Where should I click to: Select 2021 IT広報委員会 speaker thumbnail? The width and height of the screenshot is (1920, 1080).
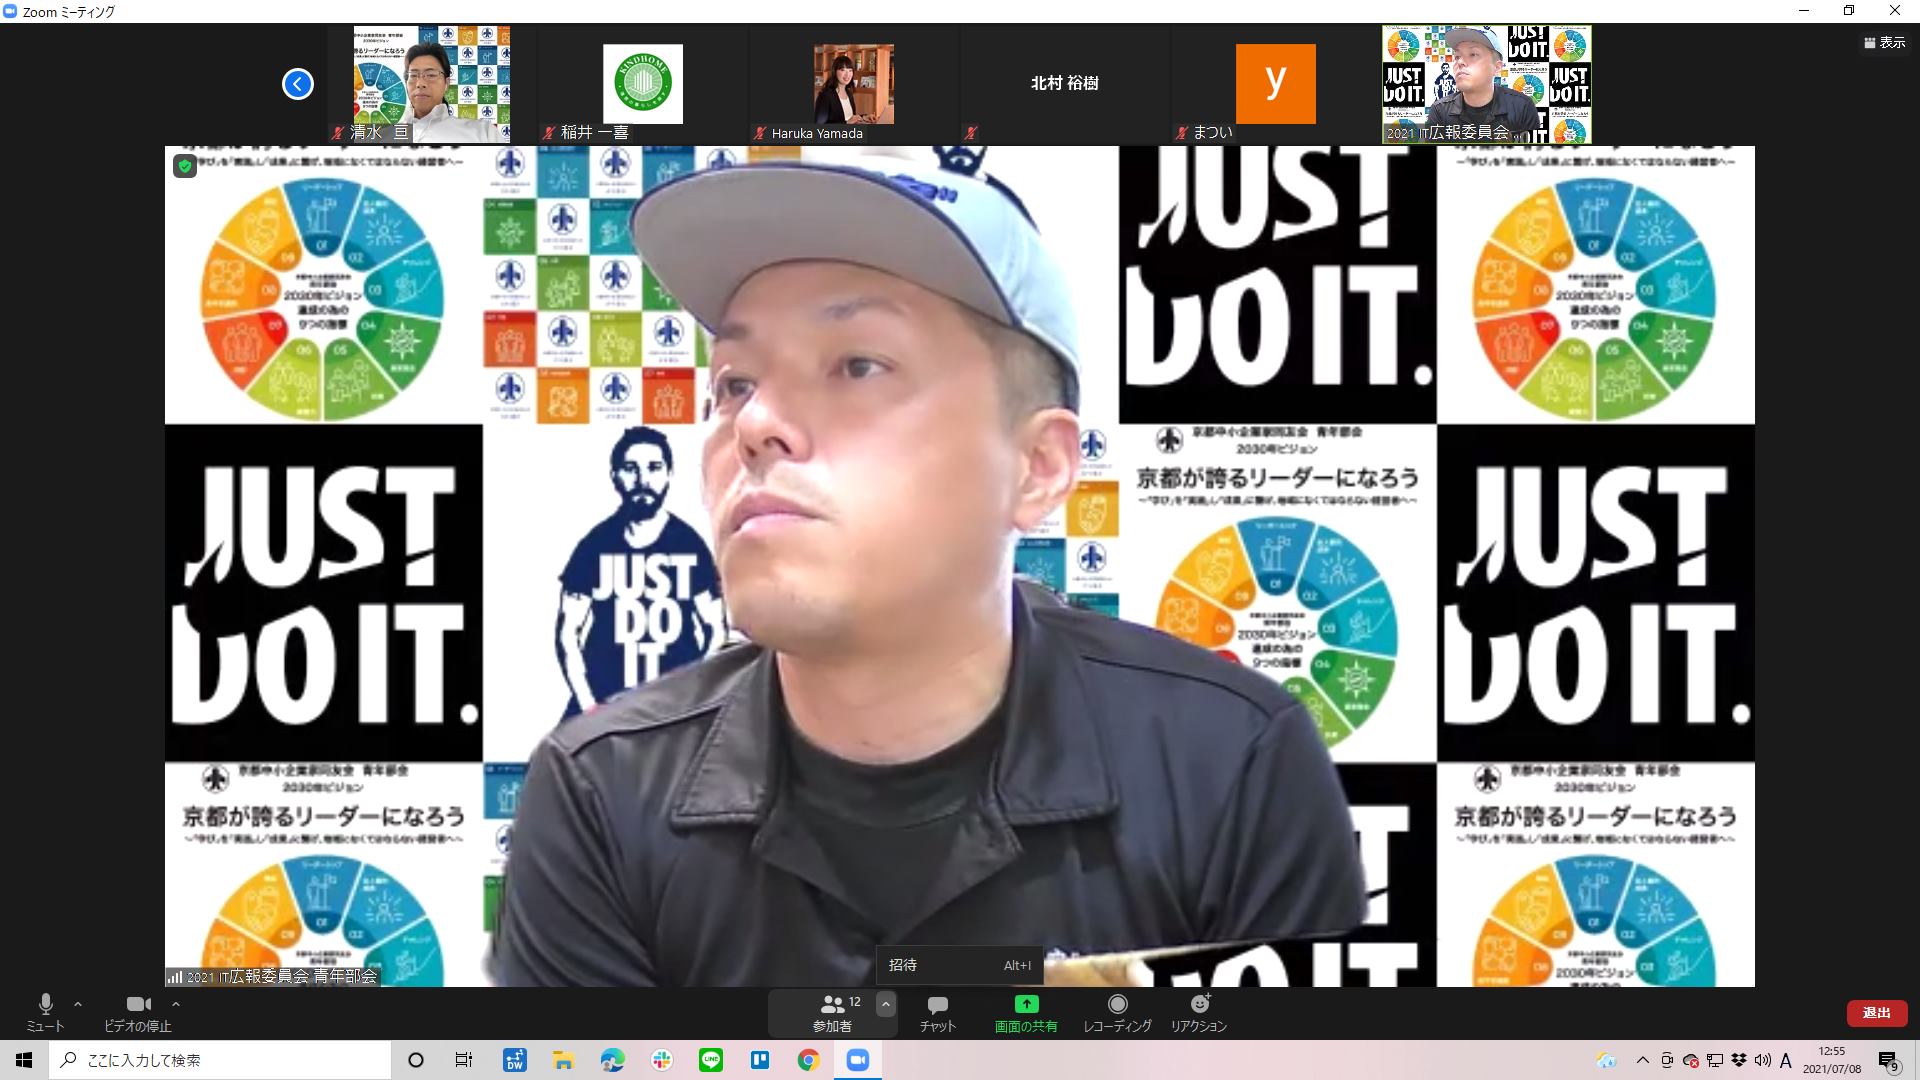click(1486, 84)
